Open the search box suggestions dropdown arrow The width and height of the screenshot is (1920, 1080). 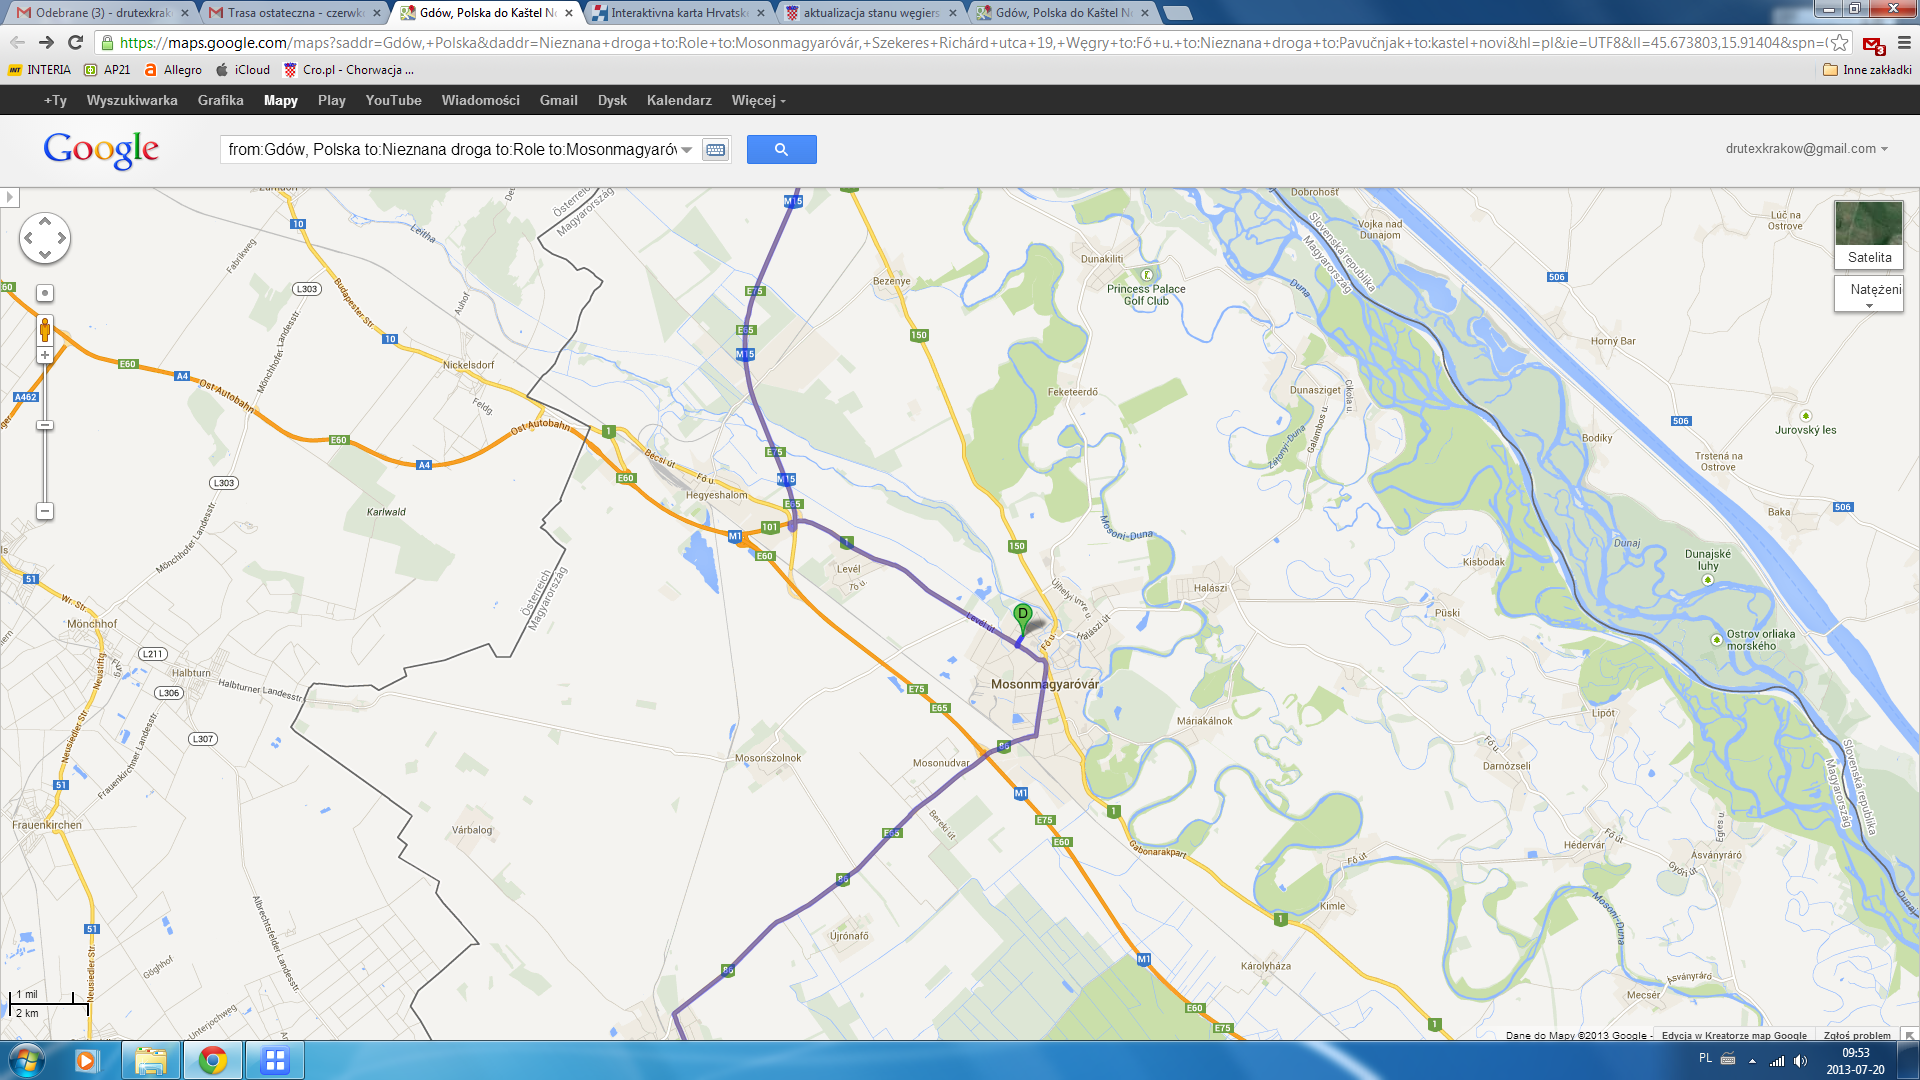pos(687,150)
